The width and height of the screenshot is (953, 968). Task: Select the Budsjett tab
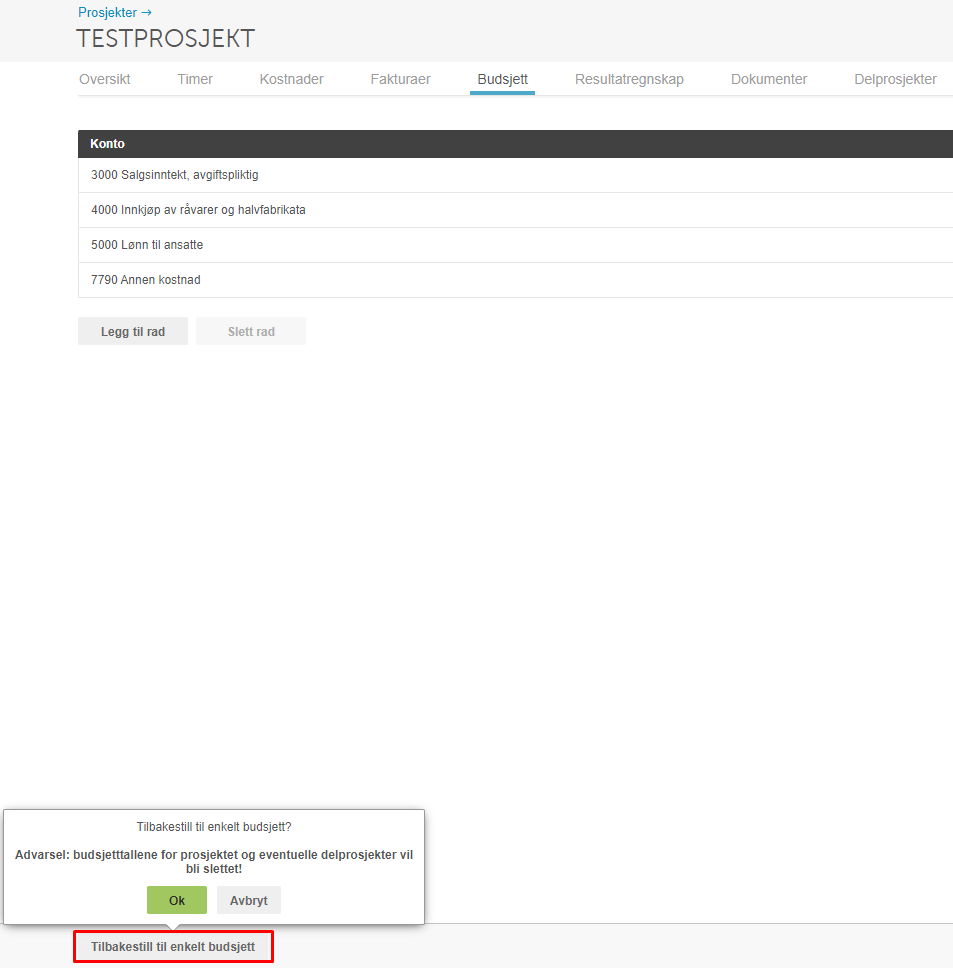[502, 79]
